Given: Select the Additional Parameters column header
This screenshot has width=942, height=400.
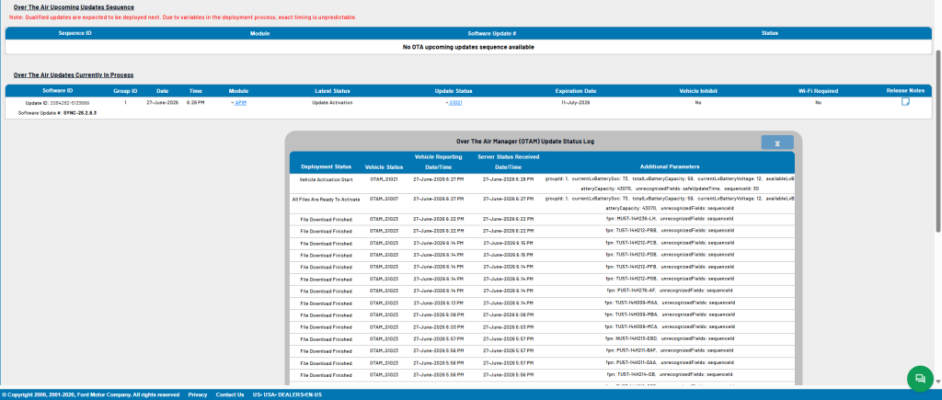Looking at the screenshot, I should point(669,167).
